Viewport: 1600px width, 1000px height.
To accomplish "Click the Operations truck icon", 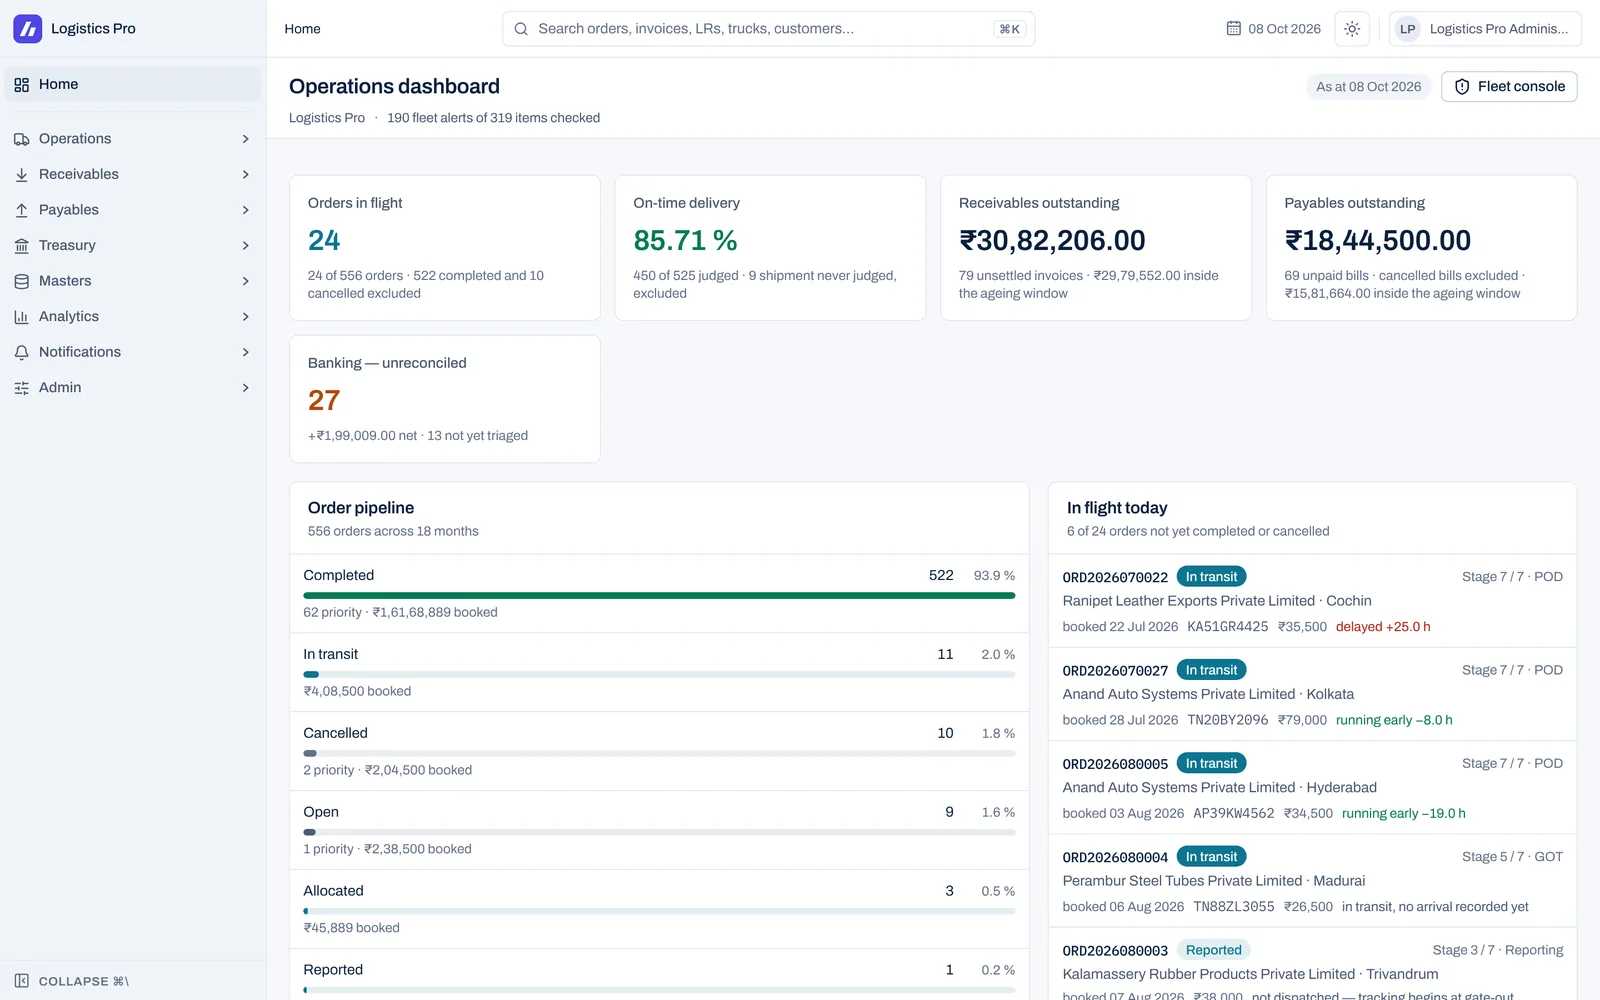I will tap(21, 139).
